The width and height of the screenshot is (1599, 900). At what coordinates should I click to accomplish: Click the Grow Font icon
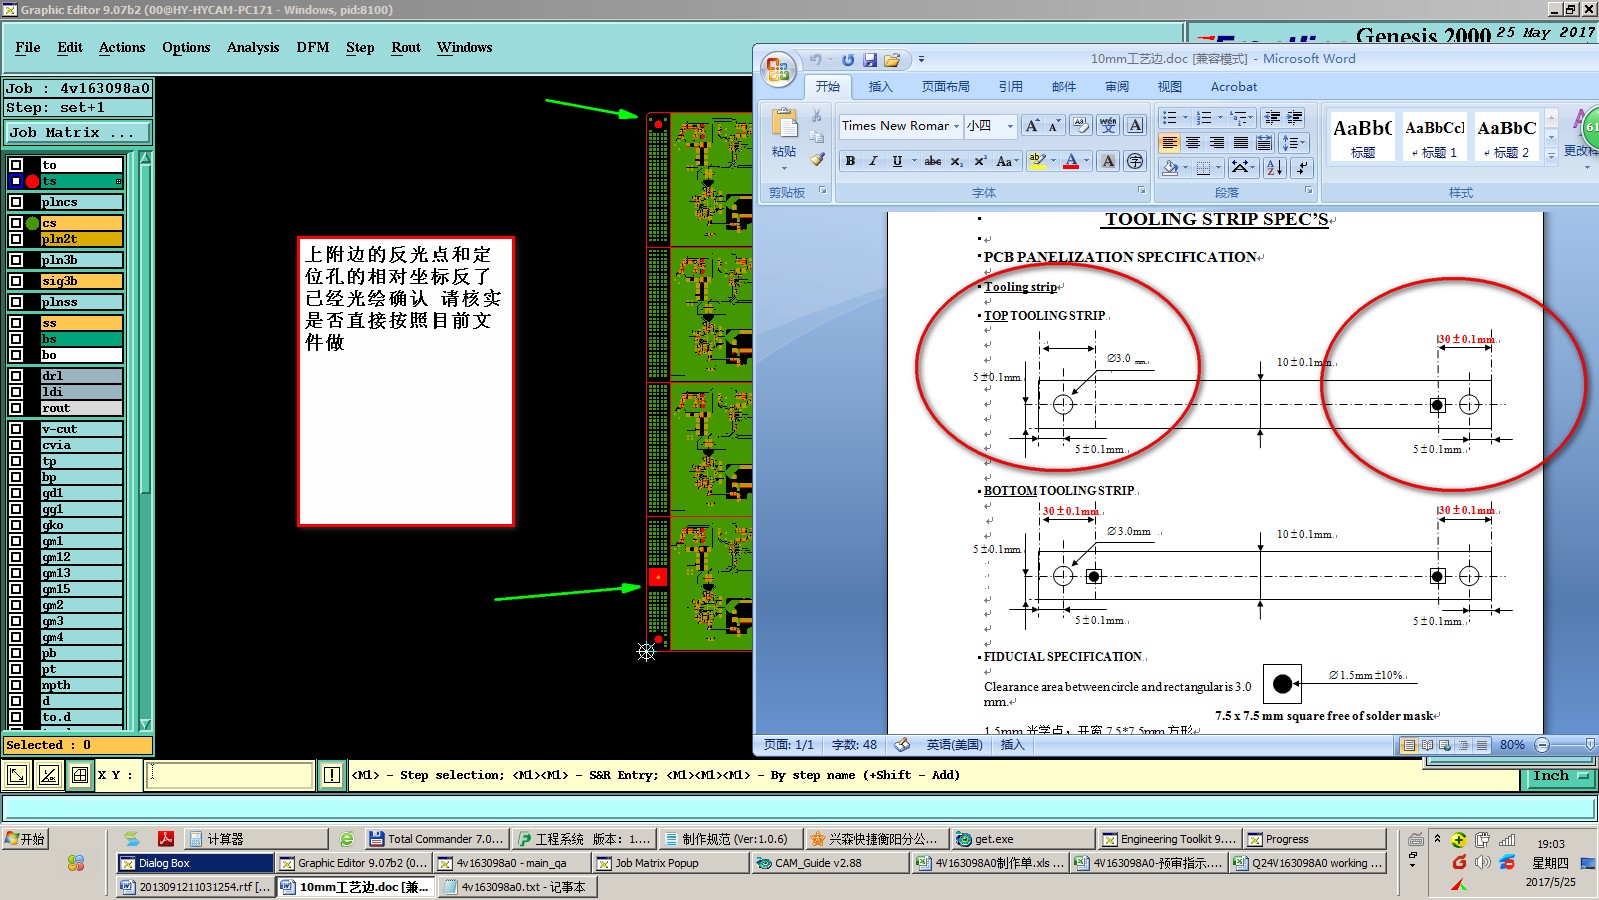tap(1032, 125)
